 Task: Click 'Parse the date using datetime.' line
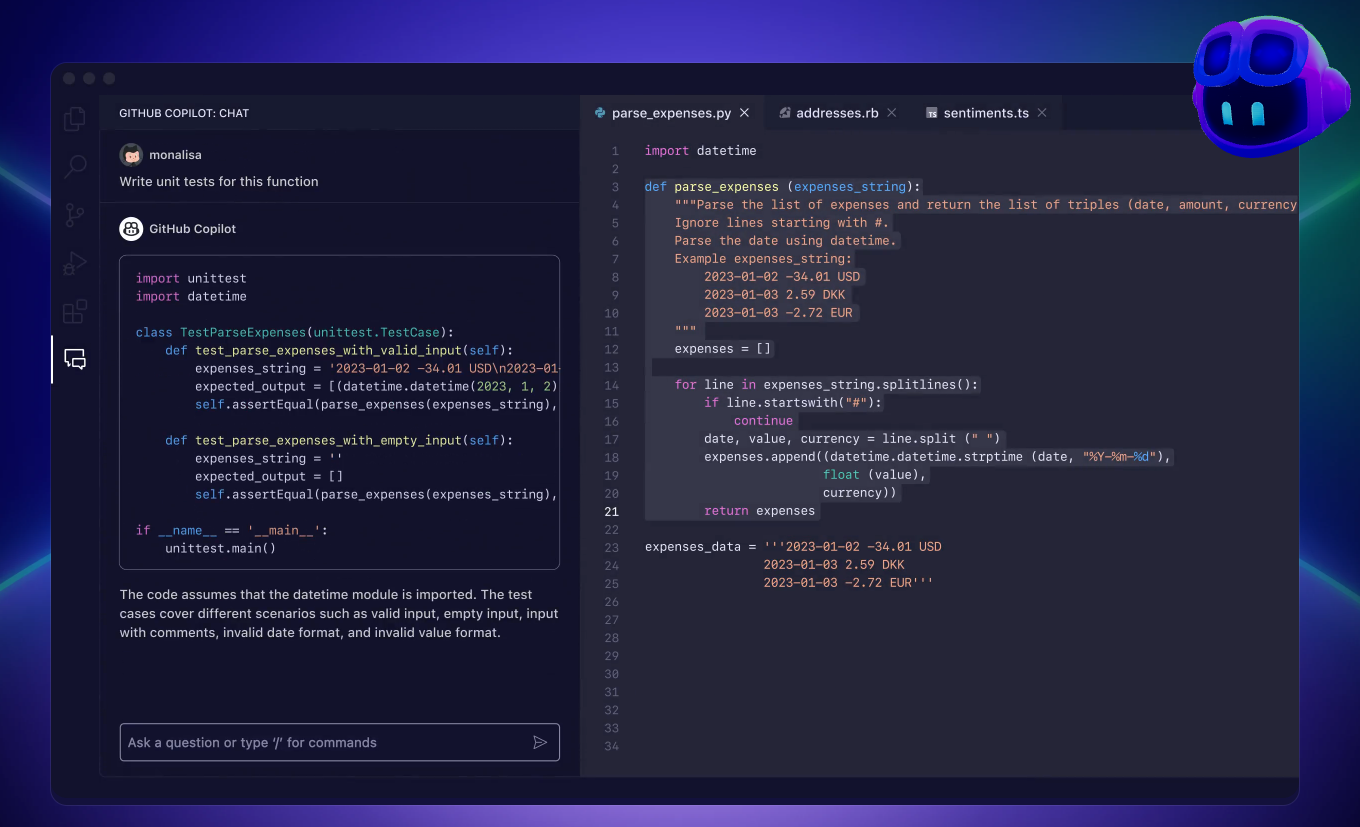pos(786,241)
